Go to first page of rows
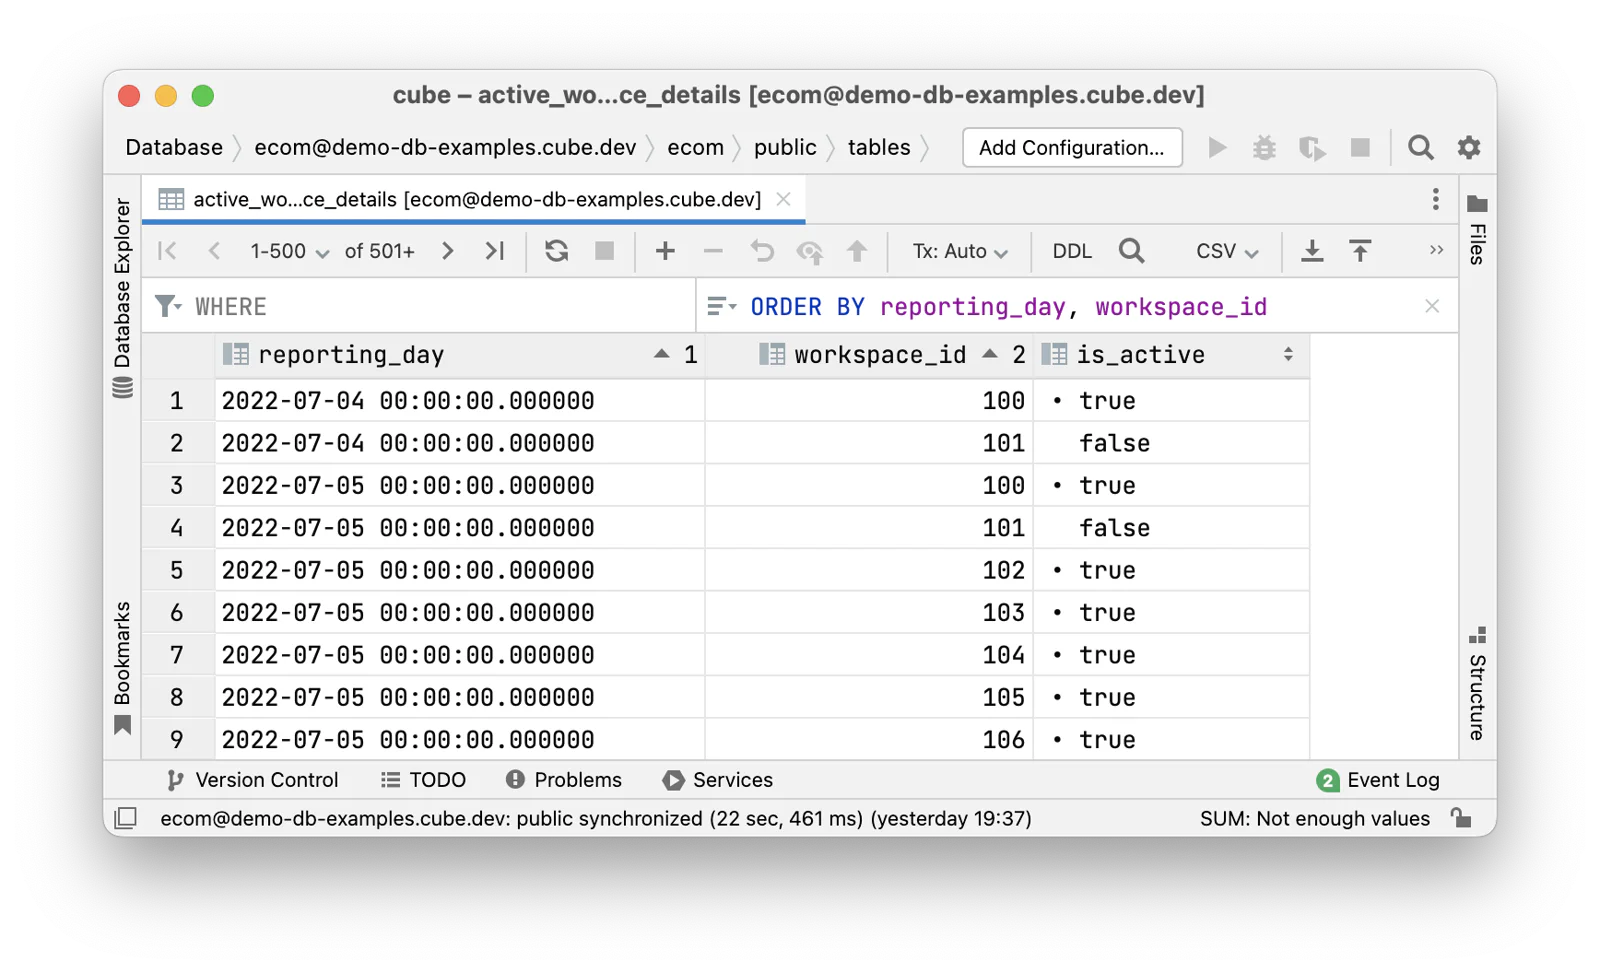Viewport: 1600px width, 973px height. [167, 251]
